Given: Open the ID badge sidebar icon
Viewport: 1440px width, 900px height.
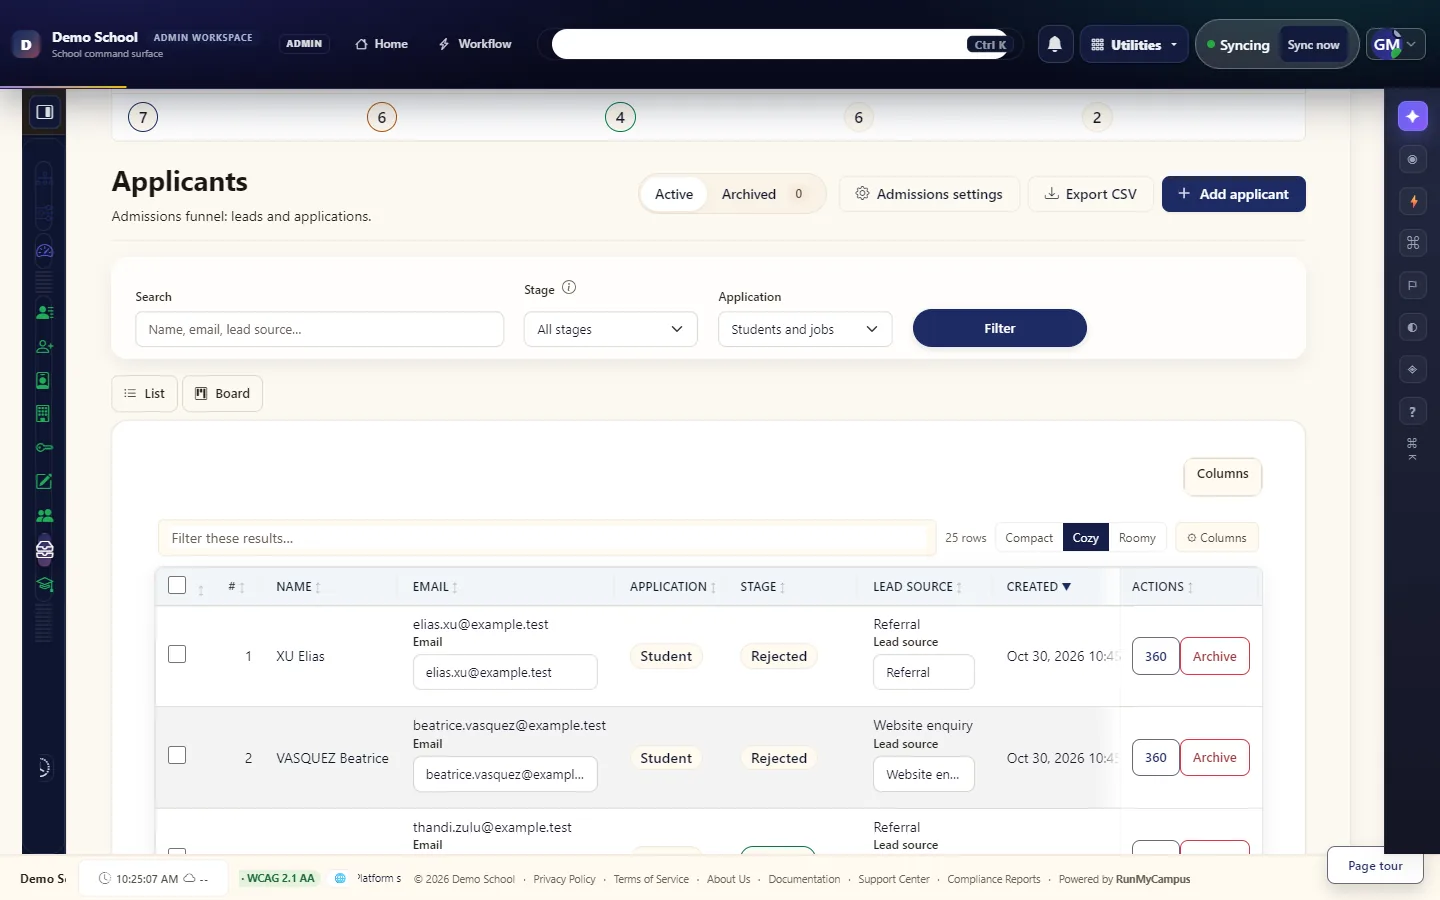Looking at the screenshot, I should tap(44, 380).
